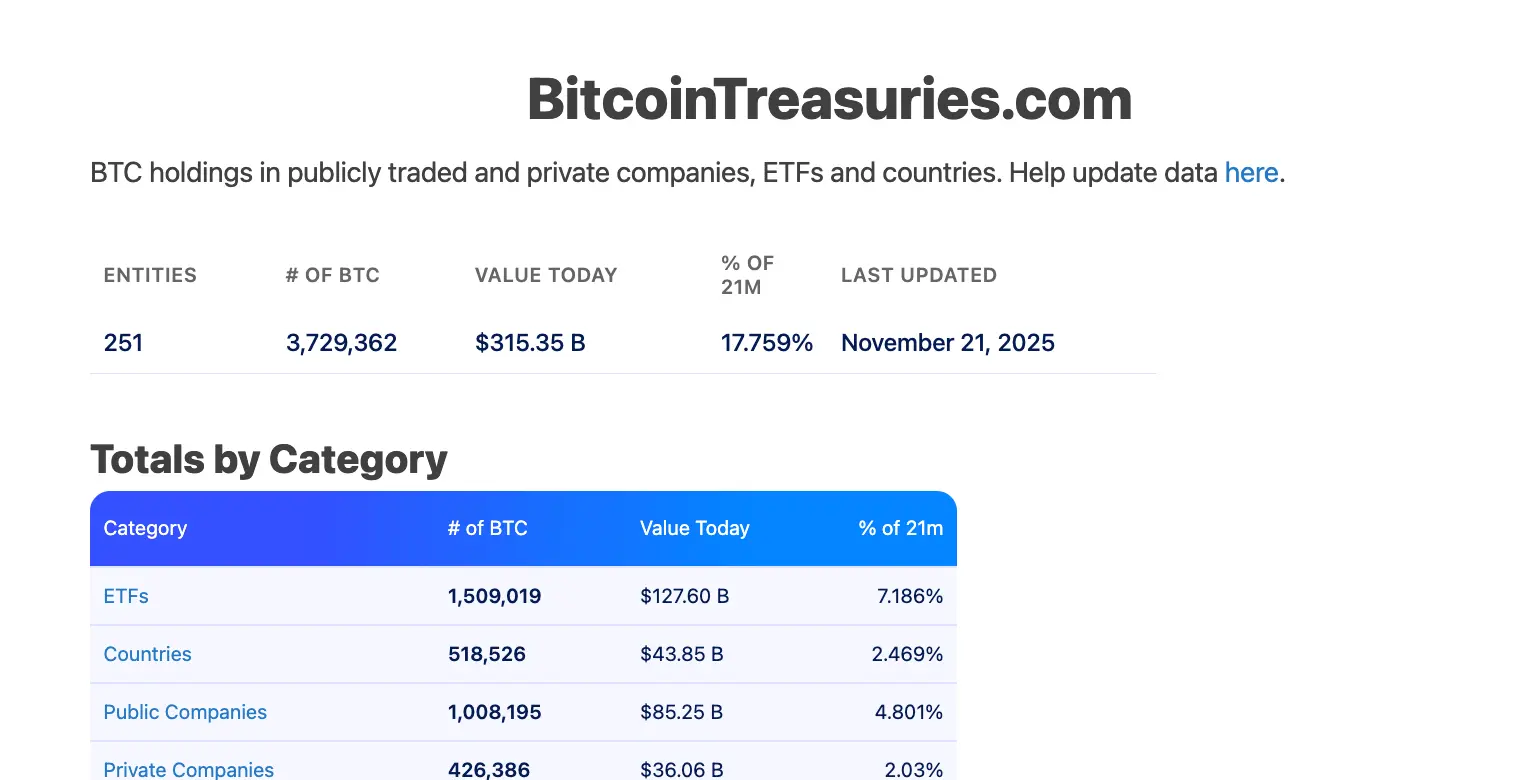Viewport: 1530px width, 780px height.
Task: Sort table by the % of 21m header
Action: [x=901, y=528]
